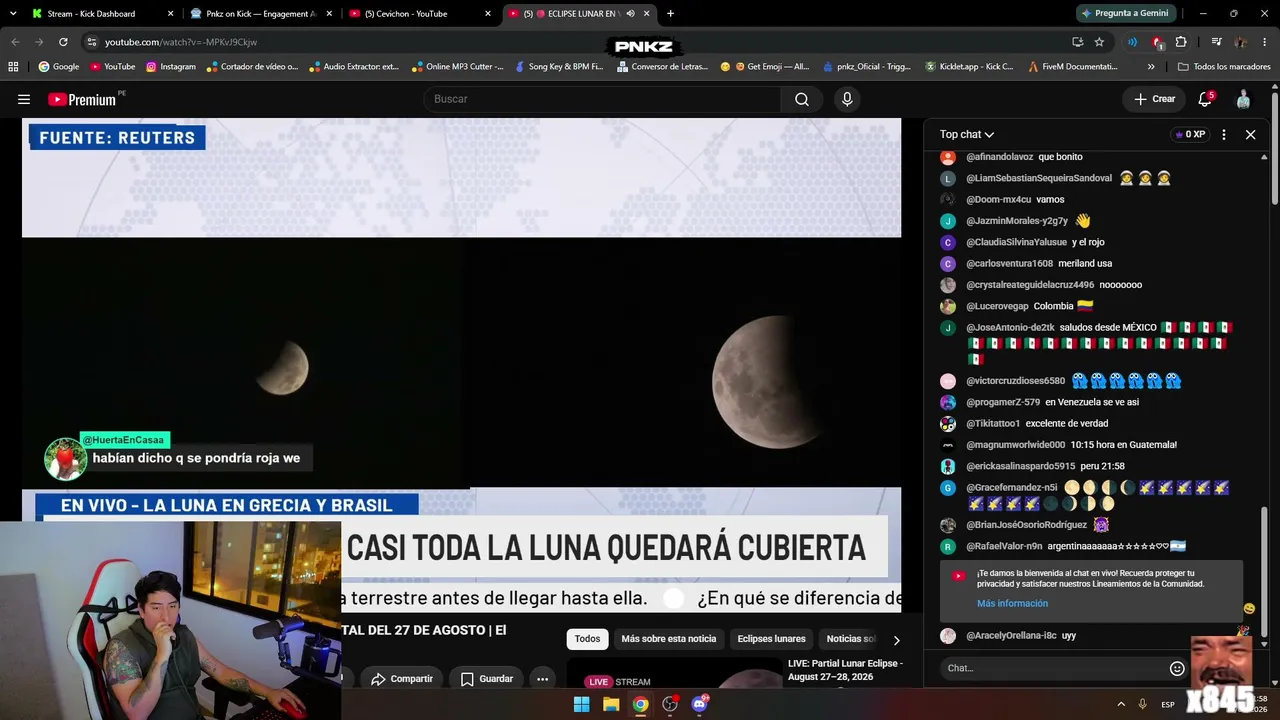This screenshot has width=1280, height=720.
Task: Switch to the Cevichon - YouTube tab
Action: pos(420,14)
